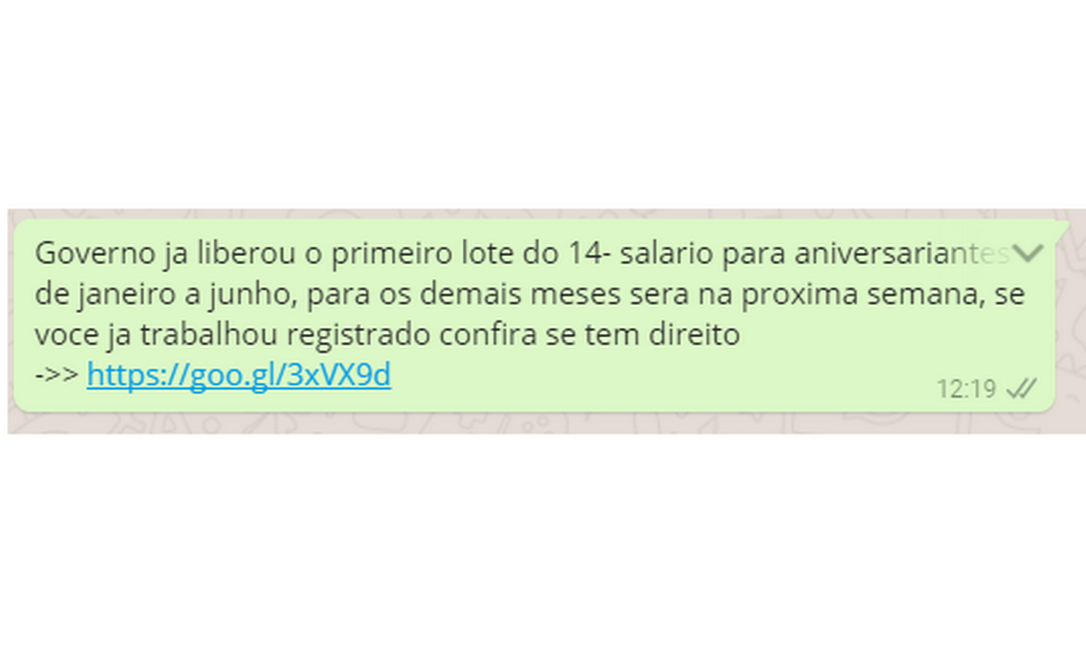Click the '->>' arrow before the link
The width and height of the screenshot is (1086, 652).
57,375
